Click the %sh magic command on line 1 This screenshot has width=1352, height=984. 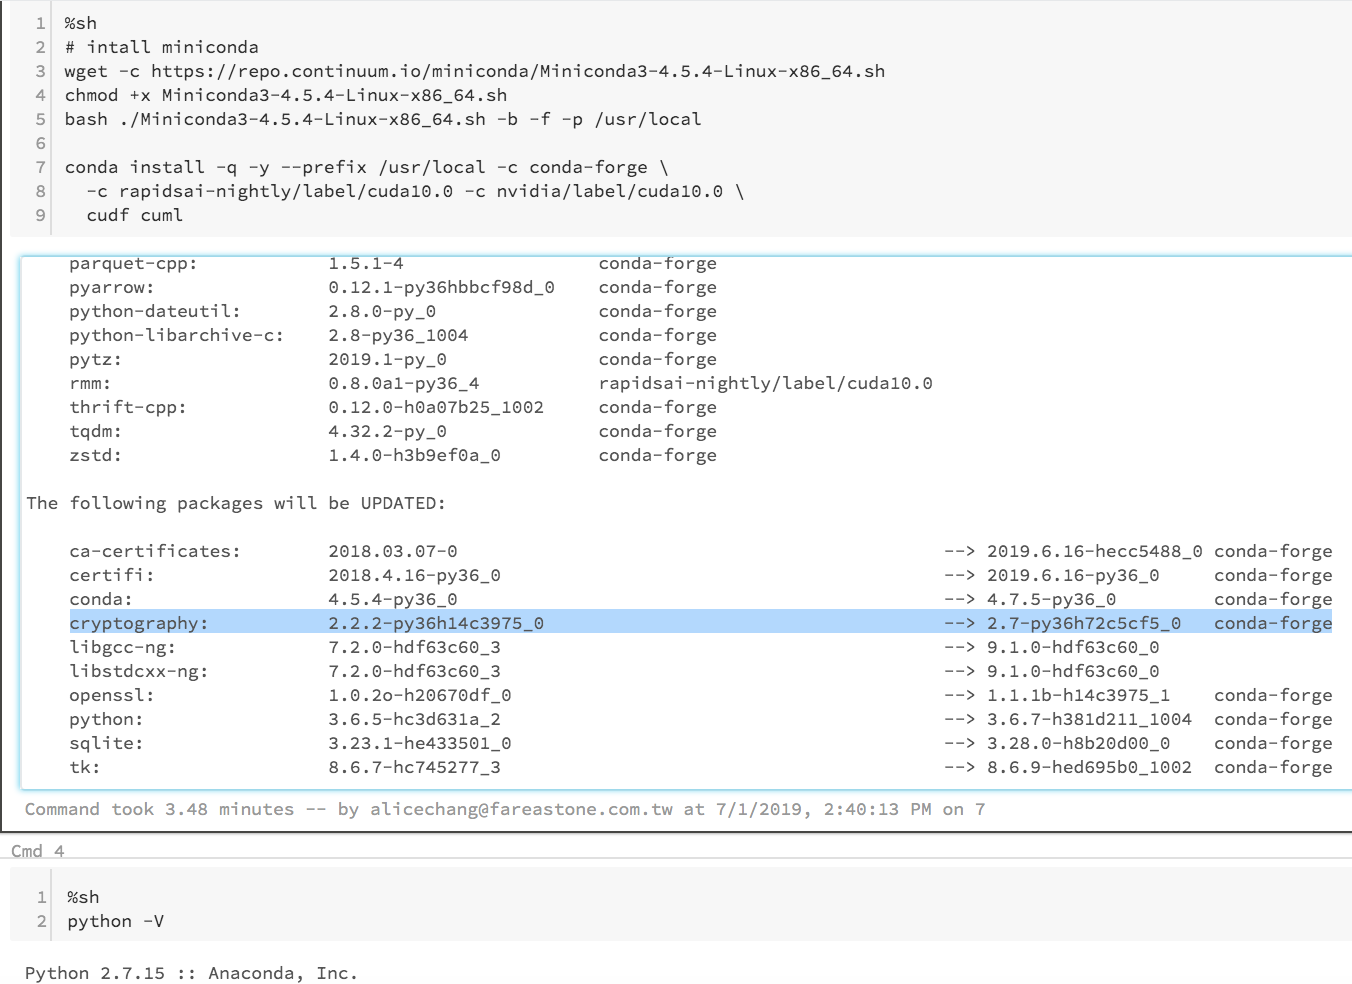tap(83, 22)
